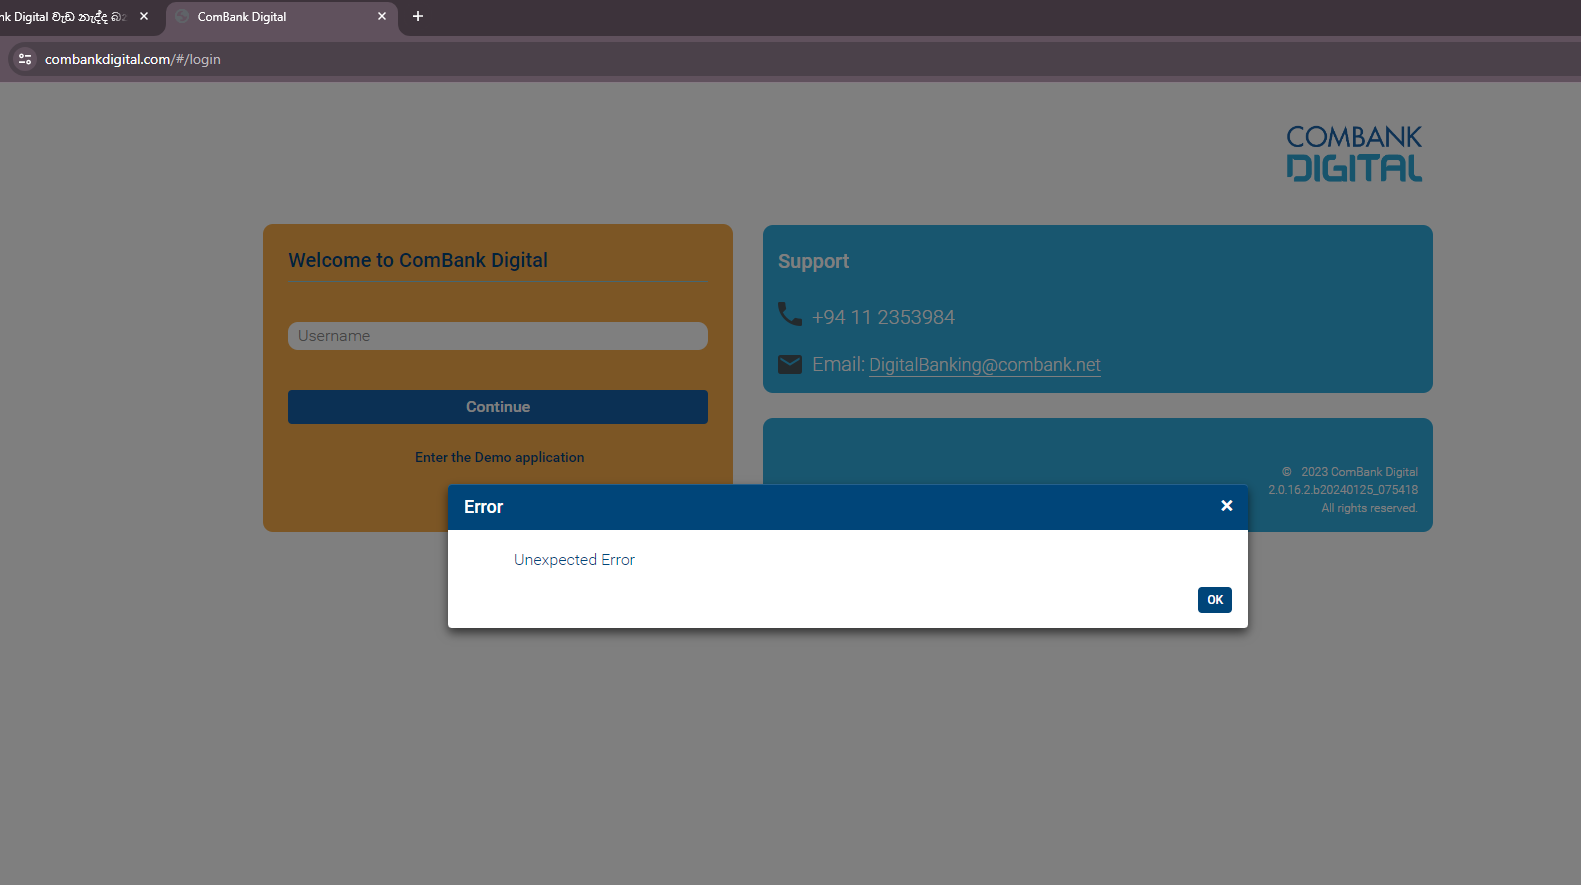Click the Unexpected Error message text
1581x885 pixels.
point(574,560)
